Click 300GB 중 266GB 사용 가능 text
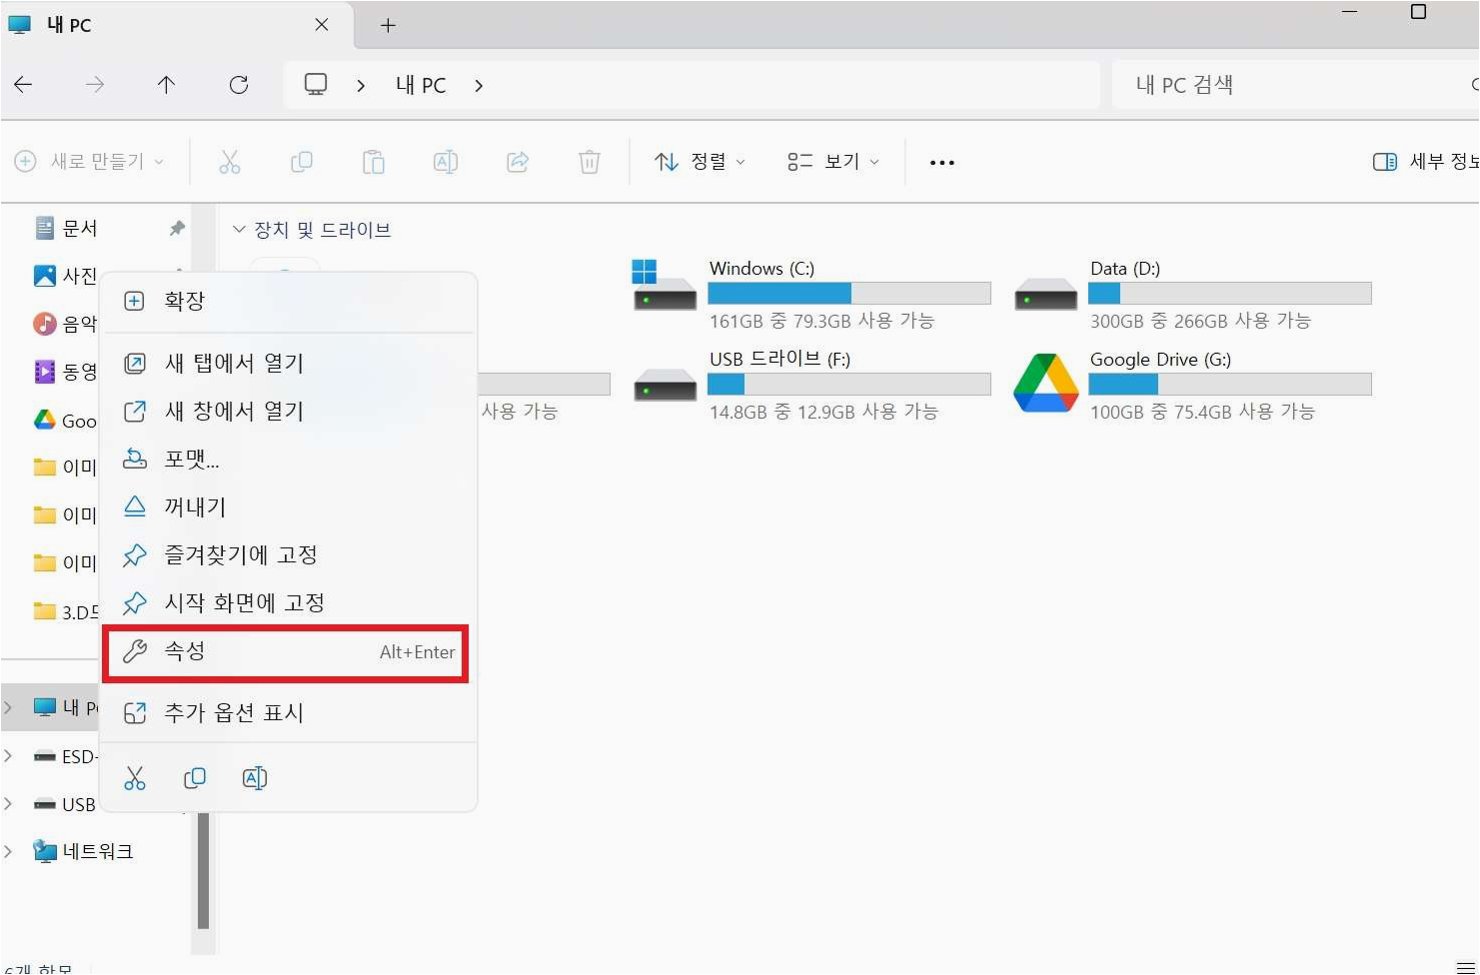 click(x=1200, y=321)
